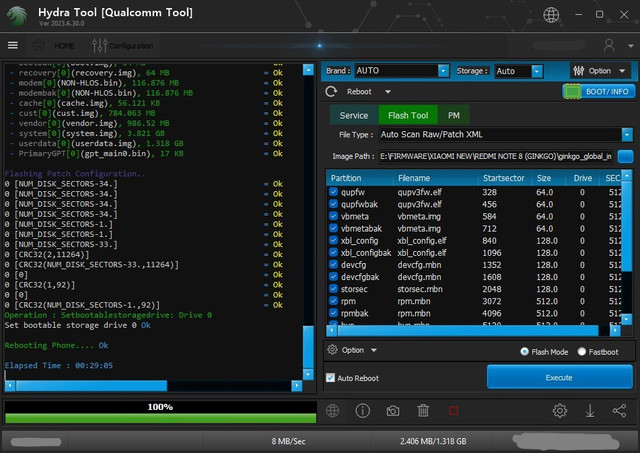Click the globe language icon in title bar
The image size is (640, 453).
(551, 15)
